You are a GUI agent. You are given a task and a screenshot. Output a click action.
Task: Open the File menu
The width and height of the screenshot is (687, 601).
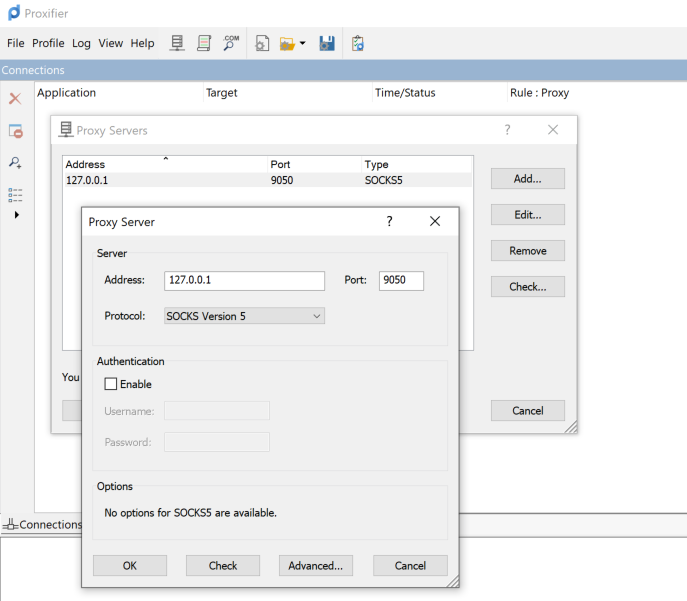point(16,43)
